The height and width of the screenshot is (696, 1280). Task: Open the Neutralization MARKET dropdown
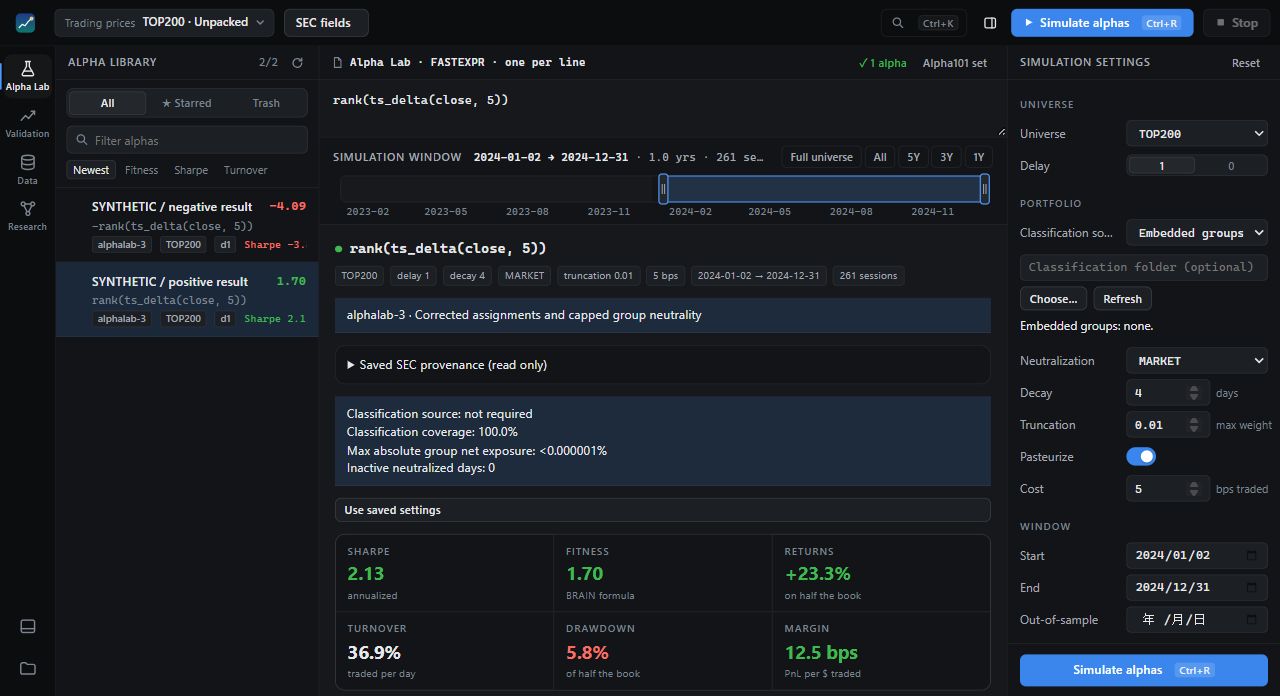[1197, 360]
